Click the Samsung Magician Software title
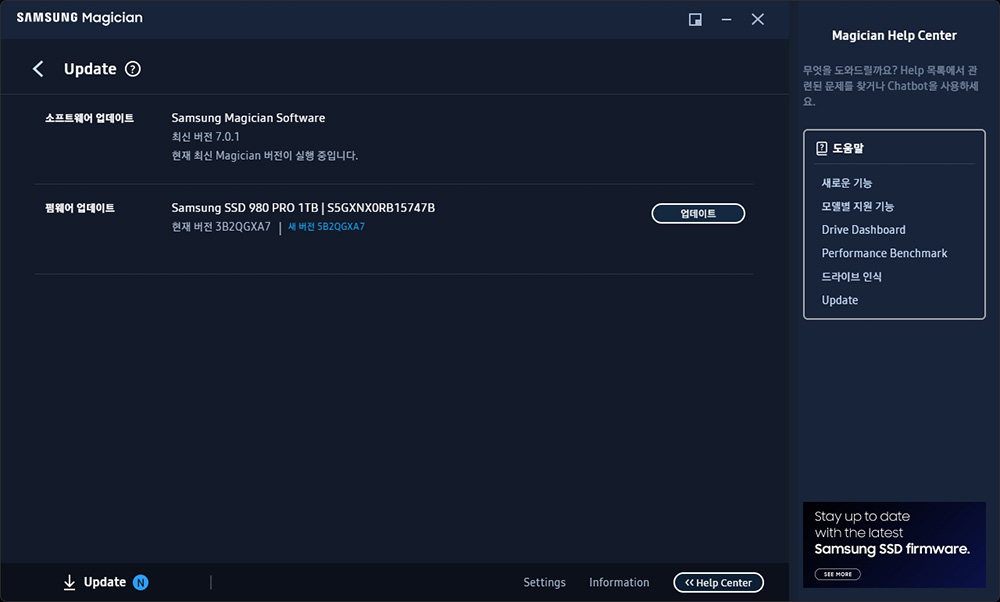This screenshot has width=1000, height=602. [248, 118]
